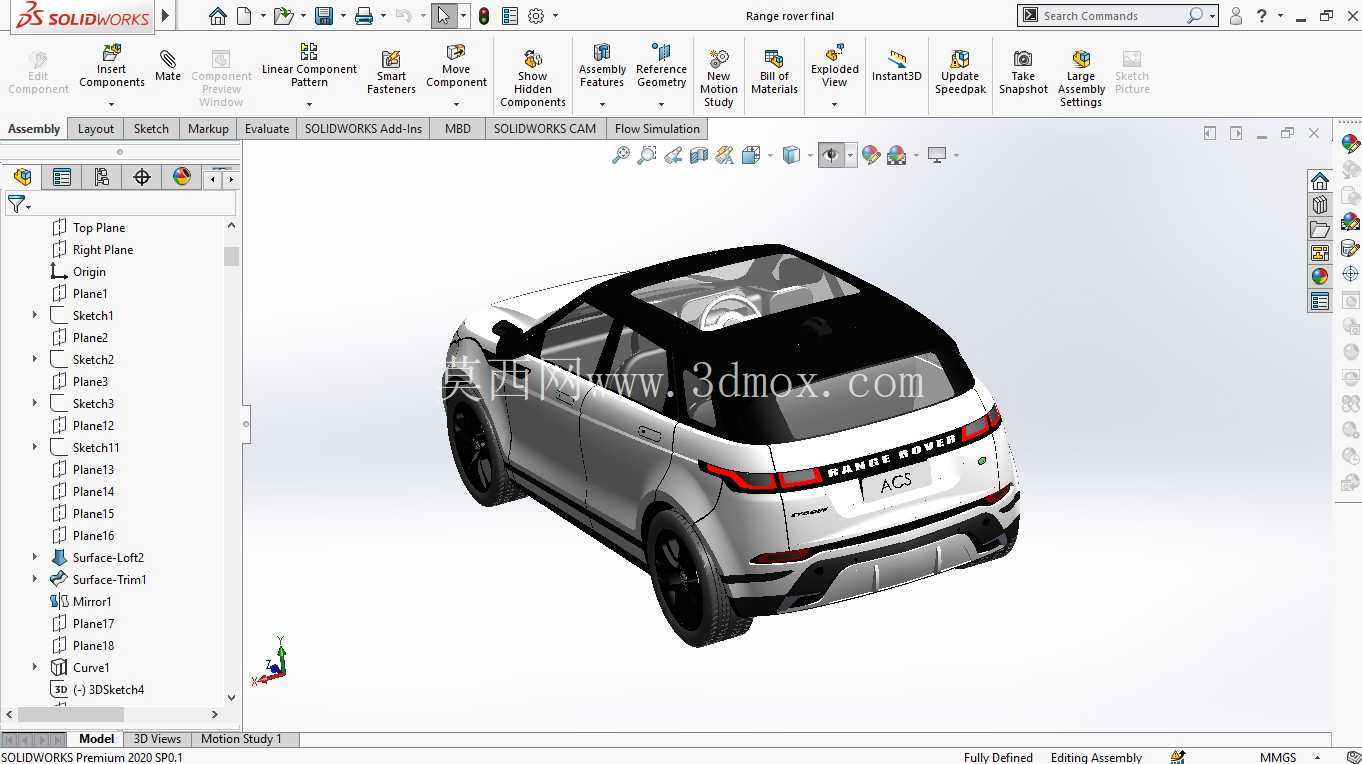1362x764 pixels.
Task: Open Exploded View dropdown arrow
Action: (x=835, y=103)
